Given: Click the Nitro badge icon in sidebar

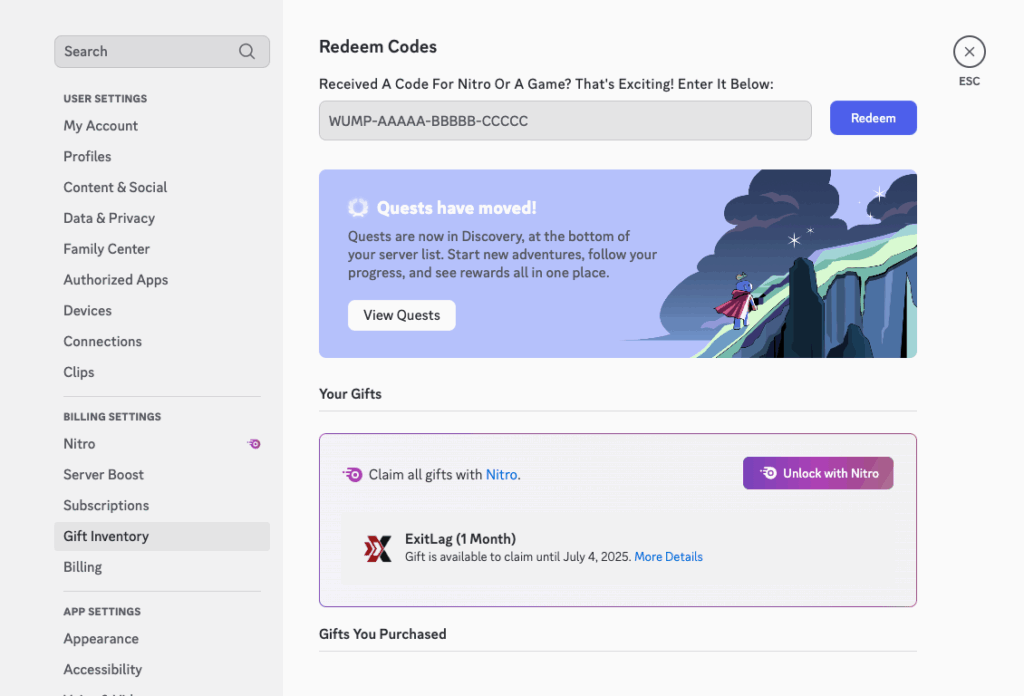Looking at the screenshot, I should point(254,444).
